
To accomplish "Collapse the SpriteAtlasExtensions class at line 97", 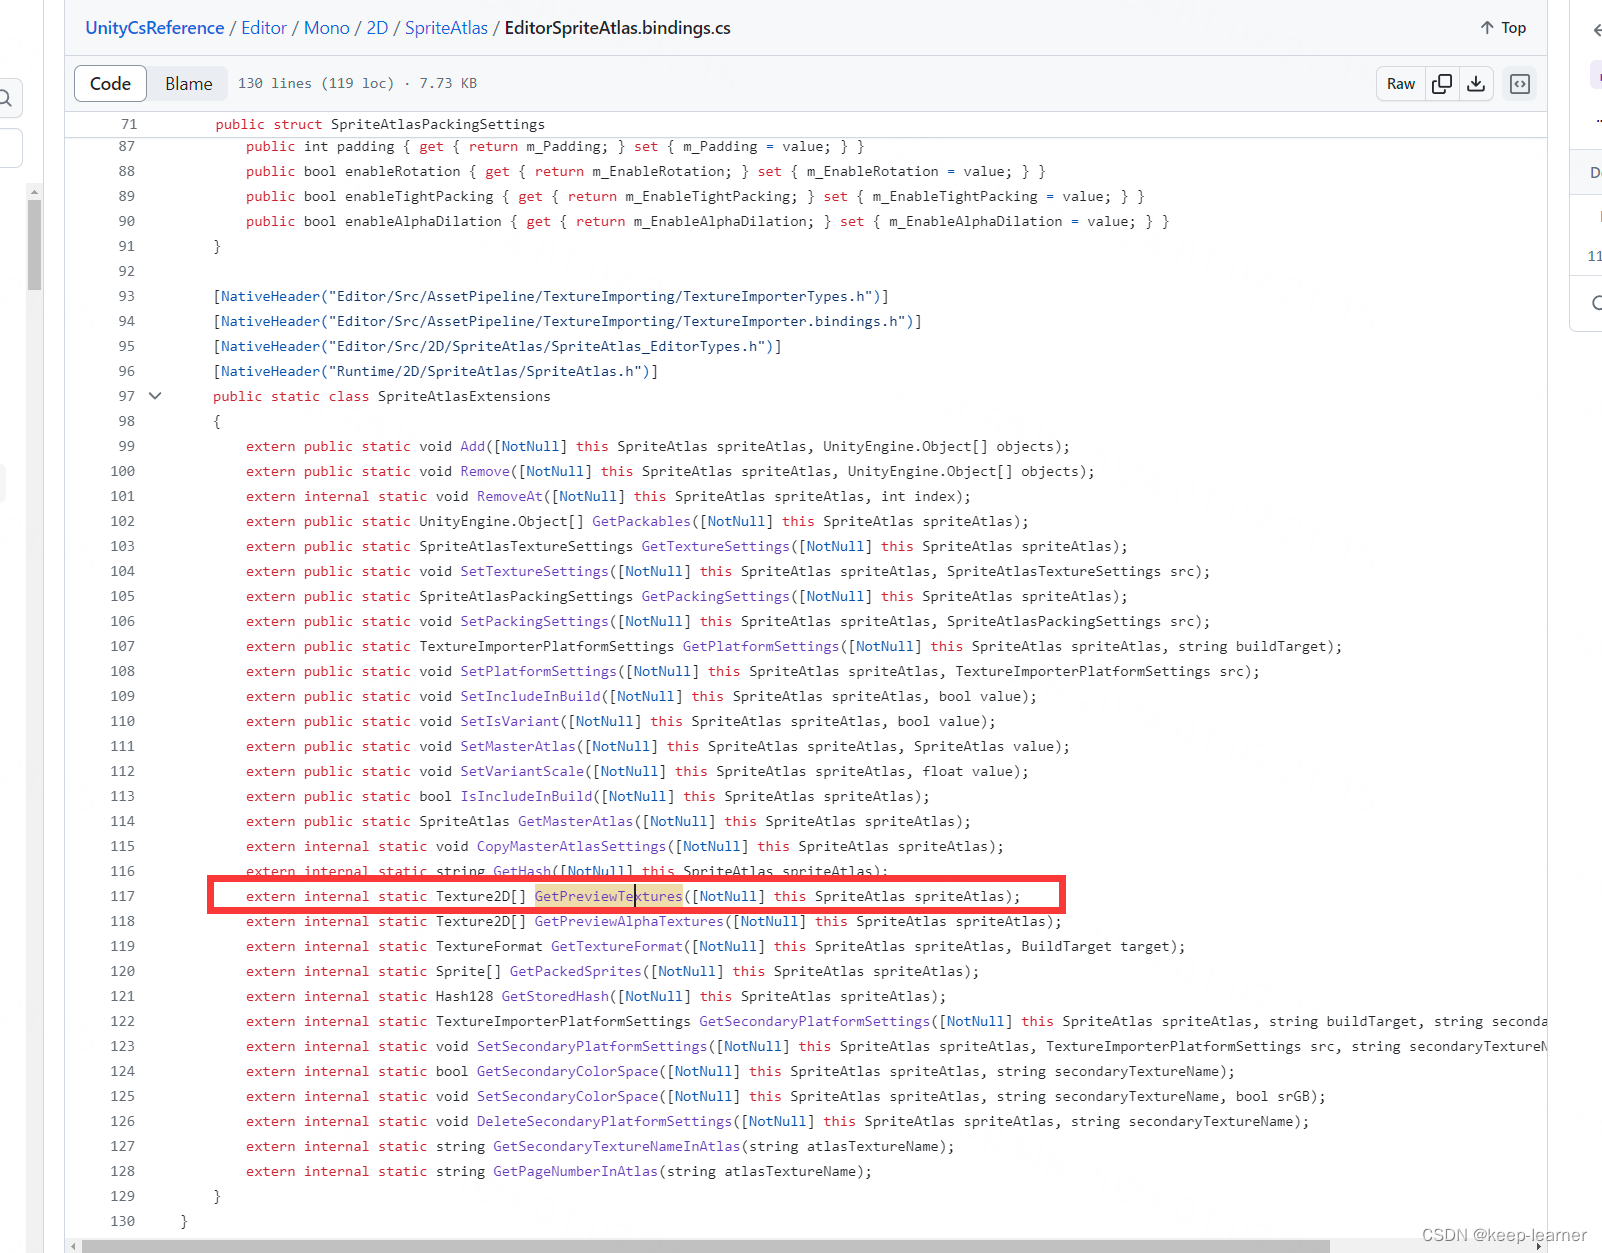I will click(x=155, y=396).
